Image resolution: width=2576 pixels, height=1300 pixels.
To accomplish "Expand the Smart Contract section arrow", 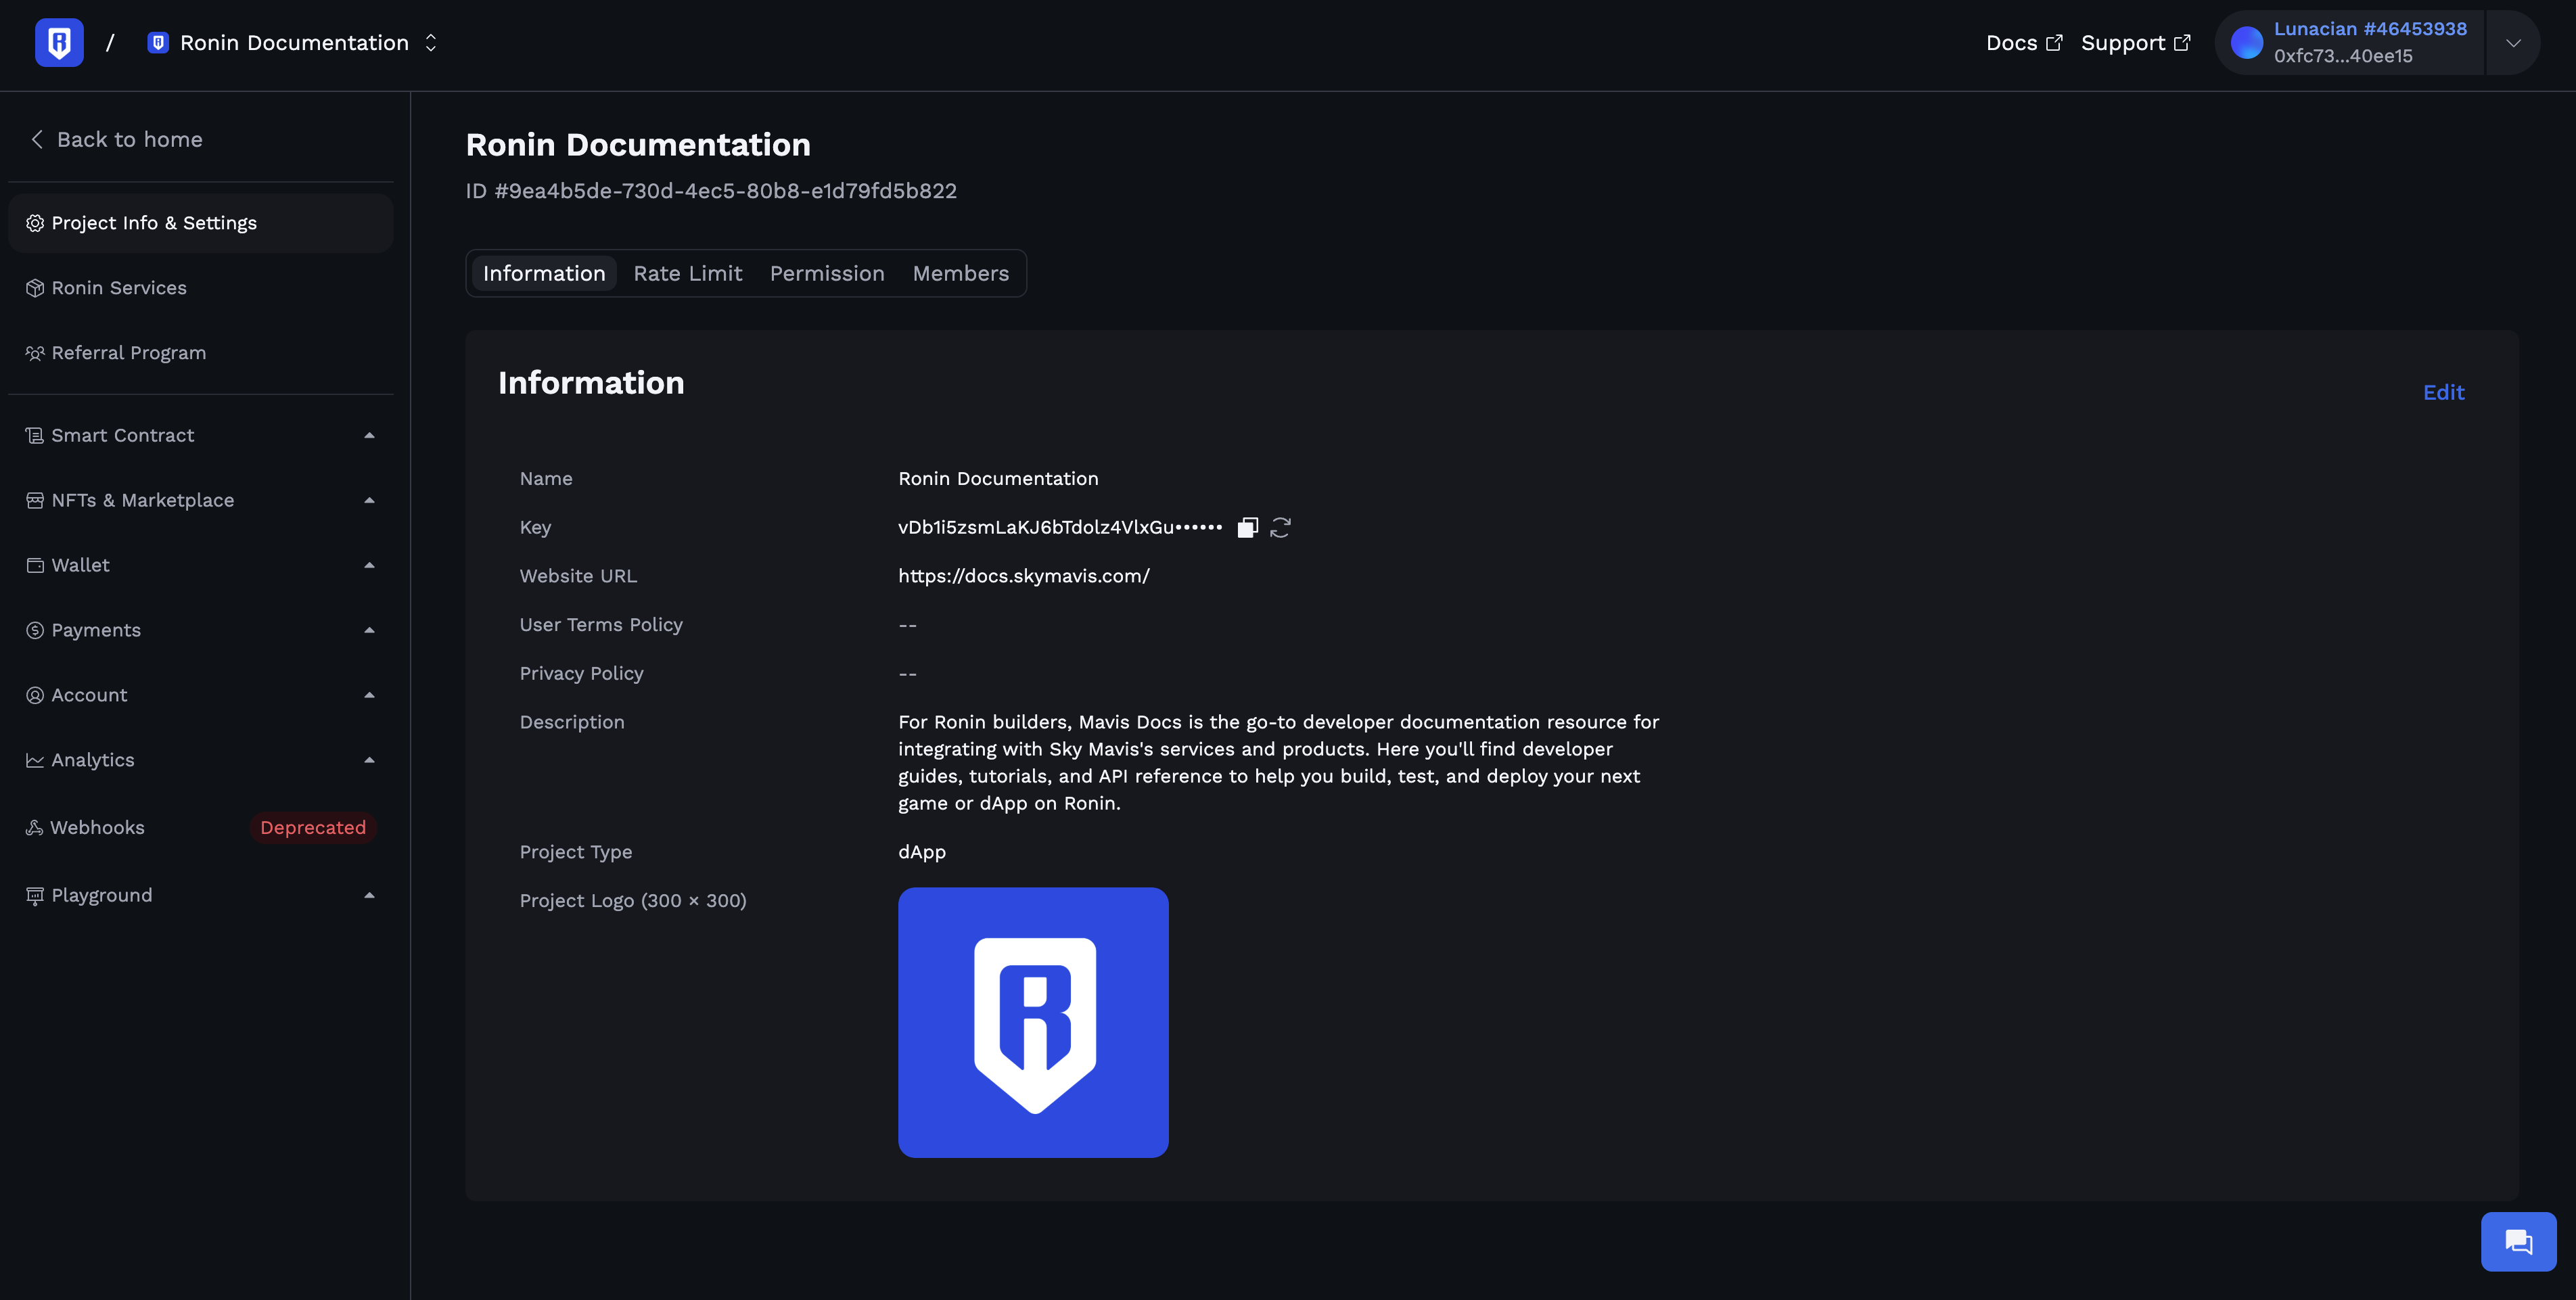I will 369,435.
